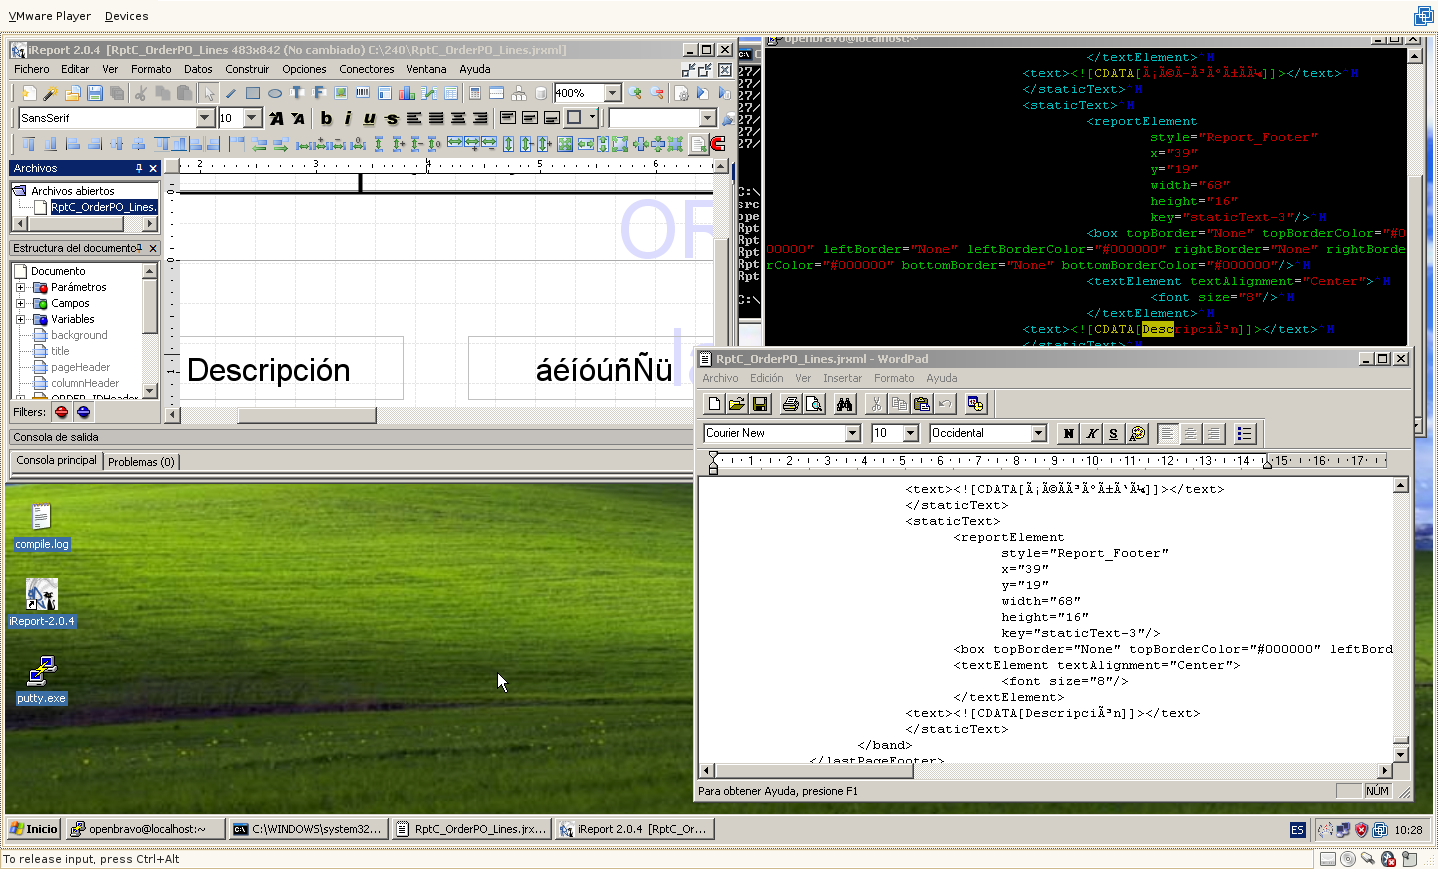Toggle bold in iReport text toolbar
1438x869 pixels.
click(326, 118)
